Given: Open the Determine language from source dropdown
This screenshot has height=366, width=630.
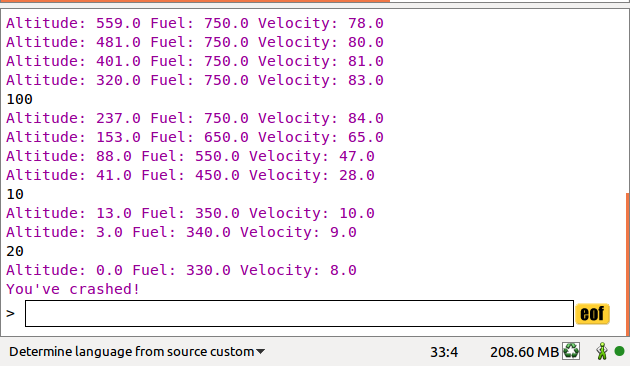Looking at the screenshot, I should pos(137,352).
